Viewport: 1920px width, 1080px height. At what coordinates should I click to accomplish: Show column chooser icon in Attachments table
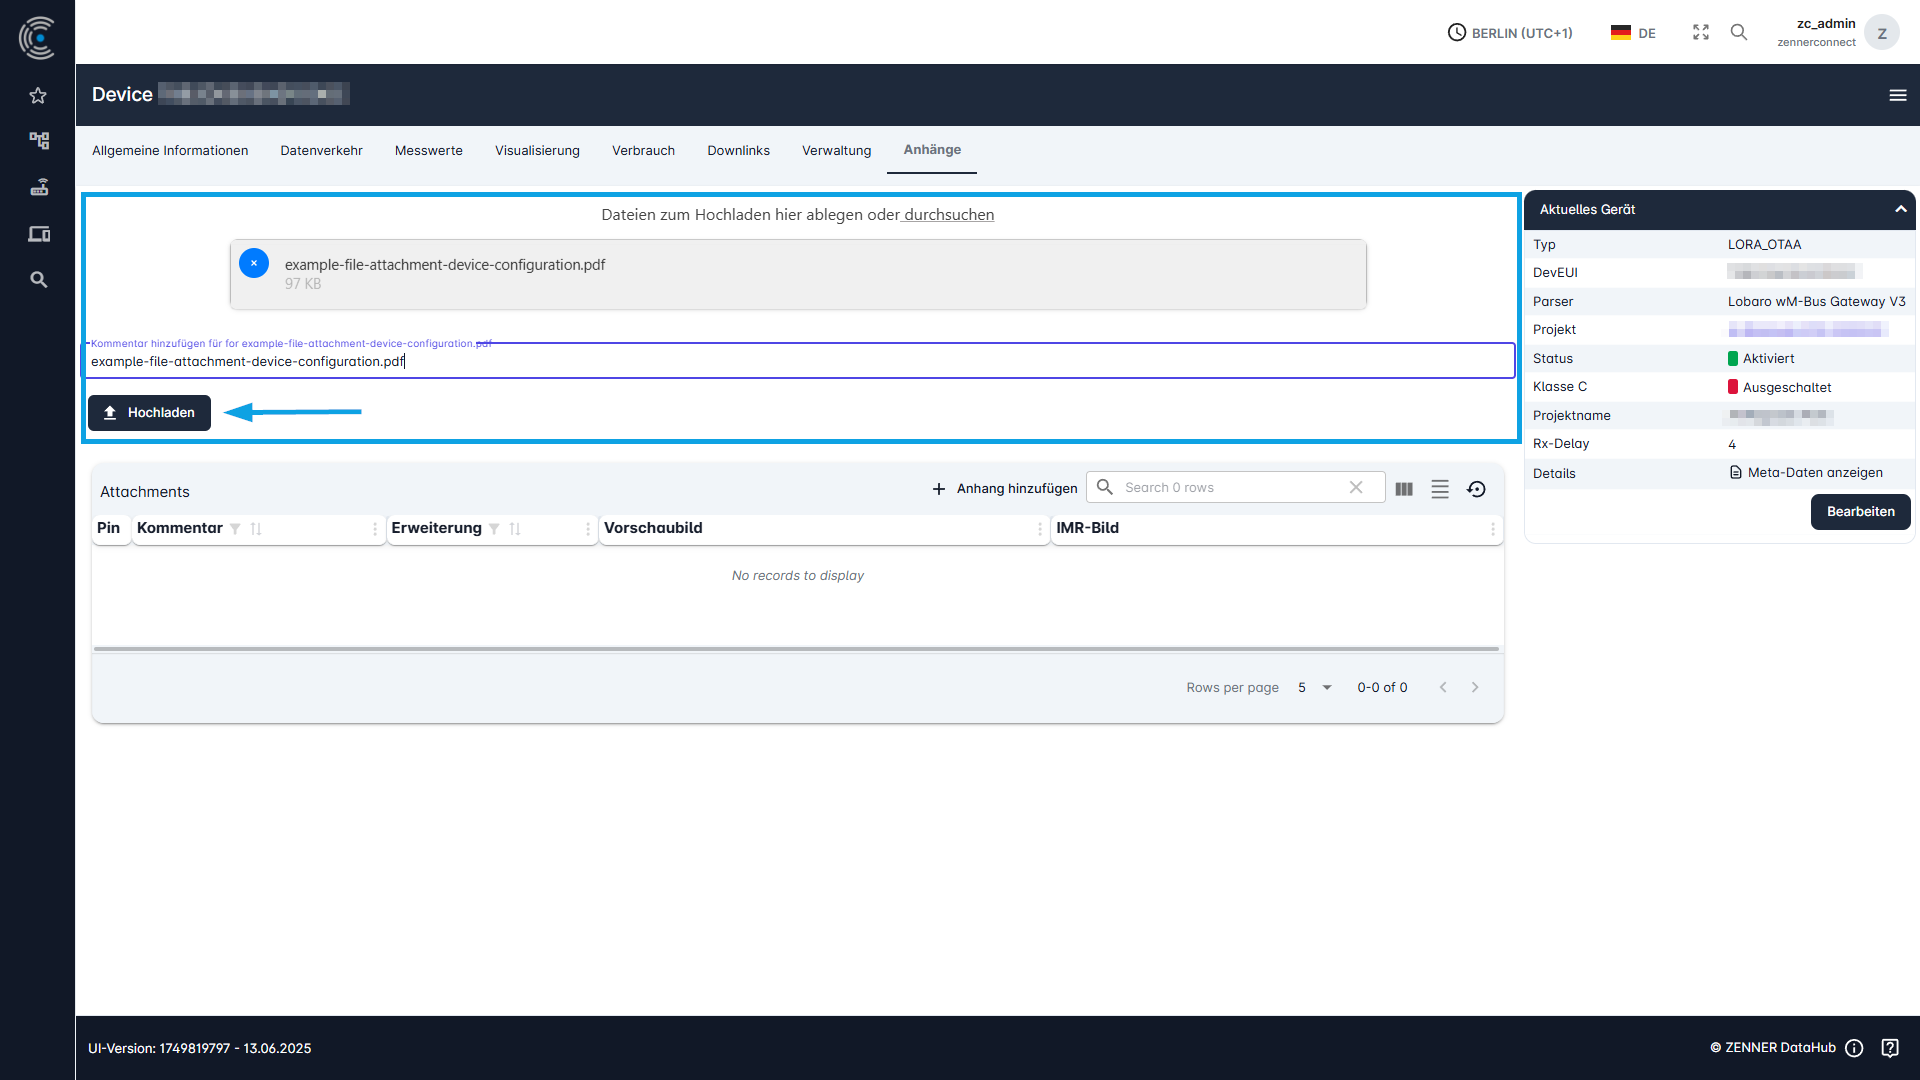point(1404,489)
